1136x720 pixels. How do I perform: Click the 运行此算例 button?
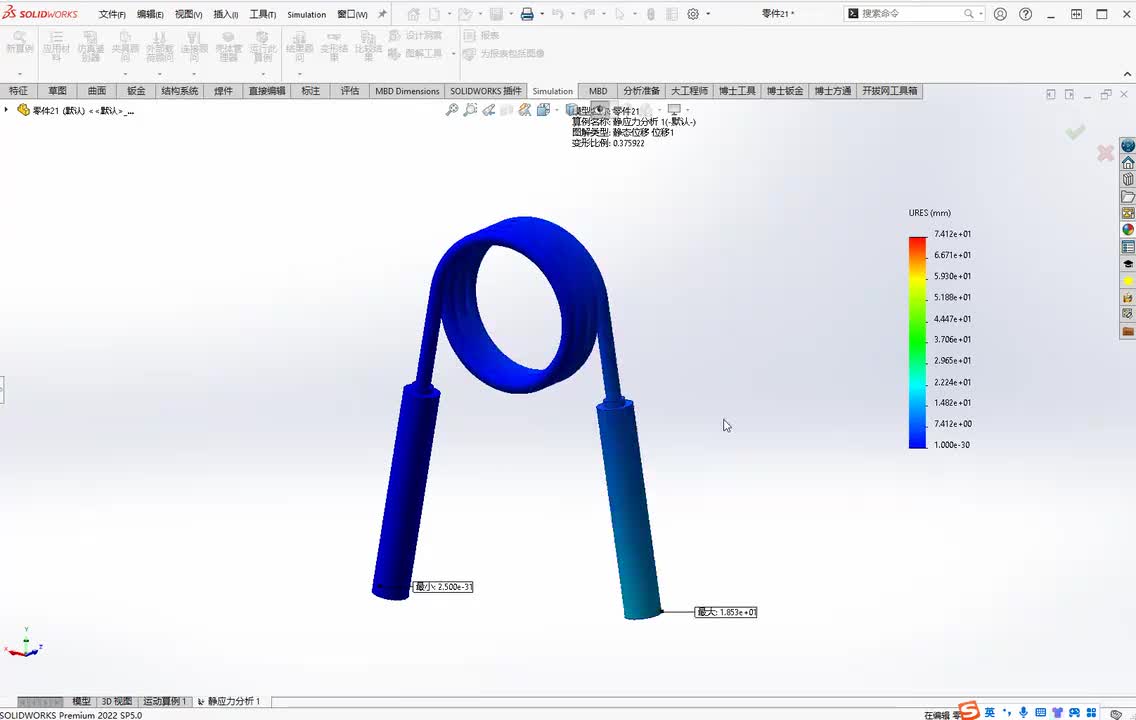click(262, 47)
